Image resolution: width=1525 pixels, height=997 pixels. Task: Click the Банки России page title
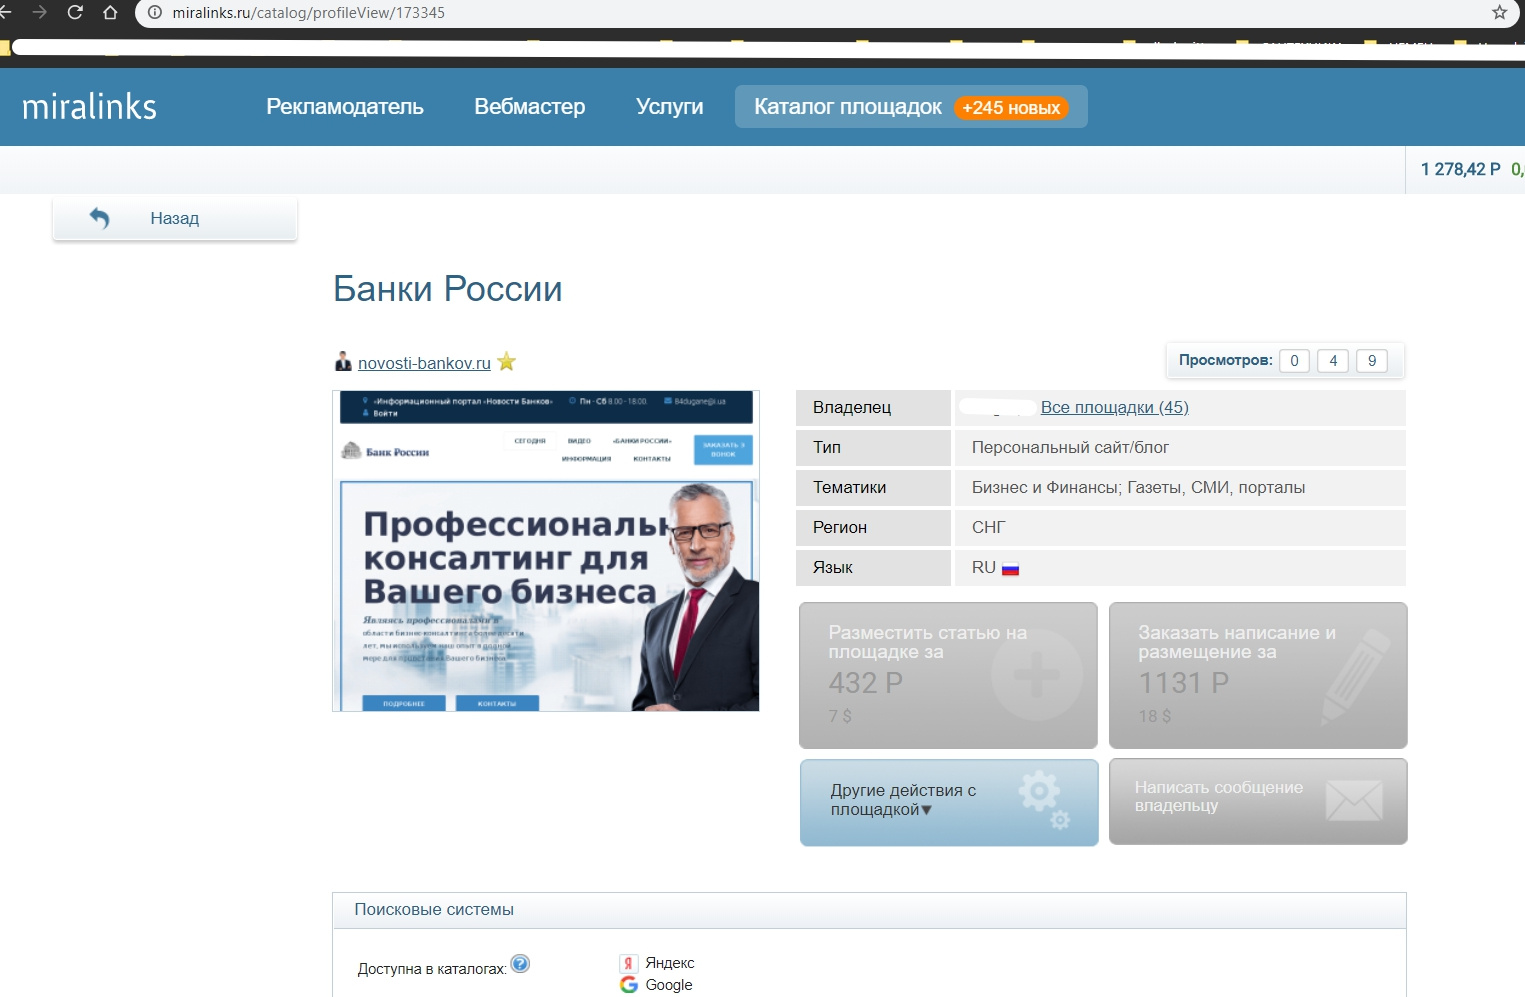(x=447, y=289)
